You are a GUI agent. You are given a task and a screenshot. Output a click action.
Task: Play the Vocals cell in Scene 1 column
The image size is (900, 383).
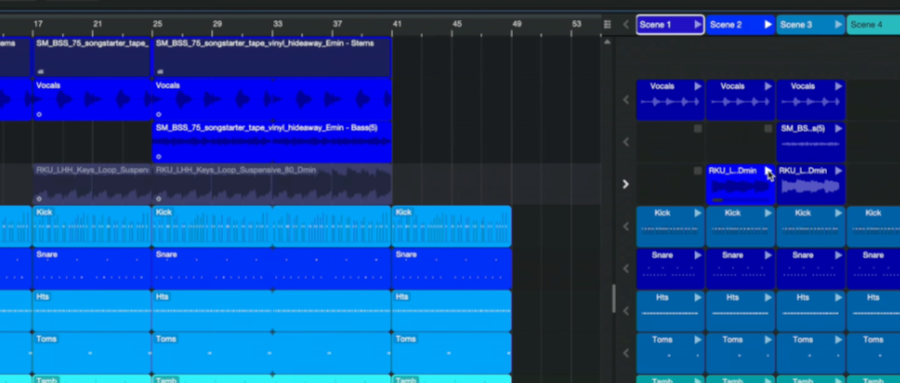(697, 87)
